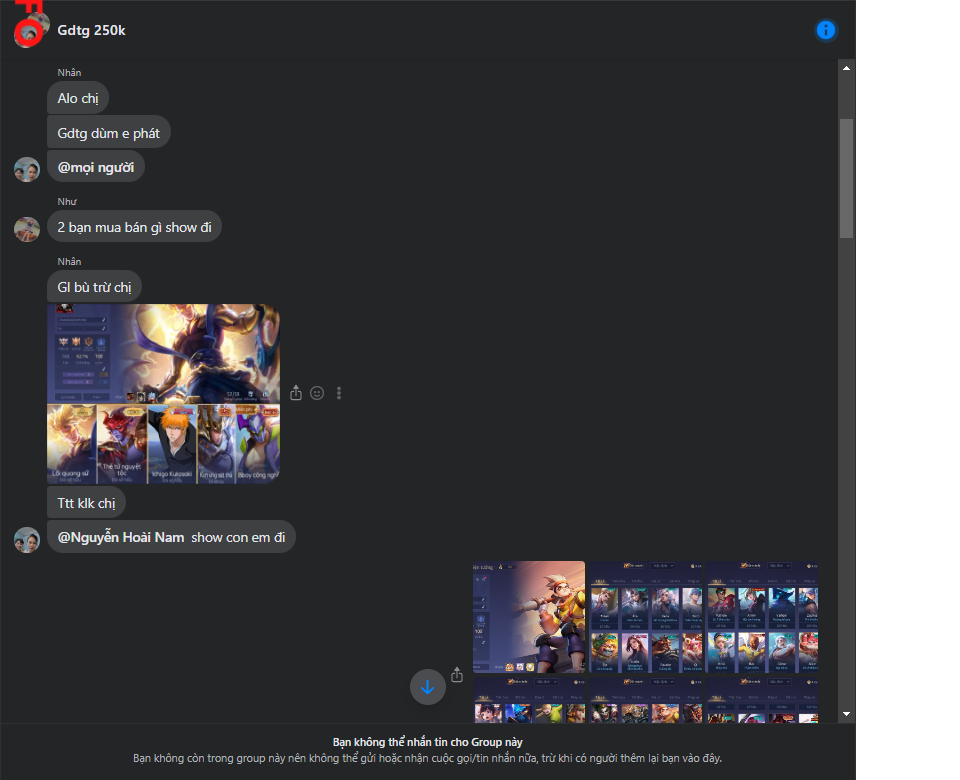
Task: Open the "Gdtg 250k" group name in the header
Action: click(x=92, y=30)
